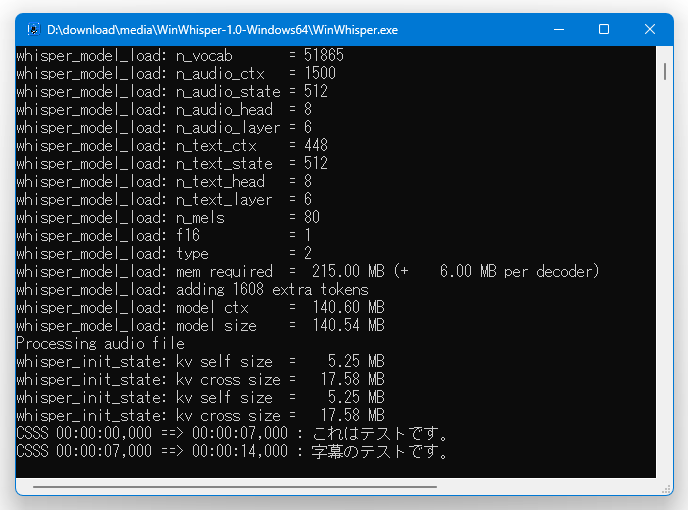Click the second kv self size 5.25 MB line
This screenshot has width=688, height=510.
pos(201,398)
